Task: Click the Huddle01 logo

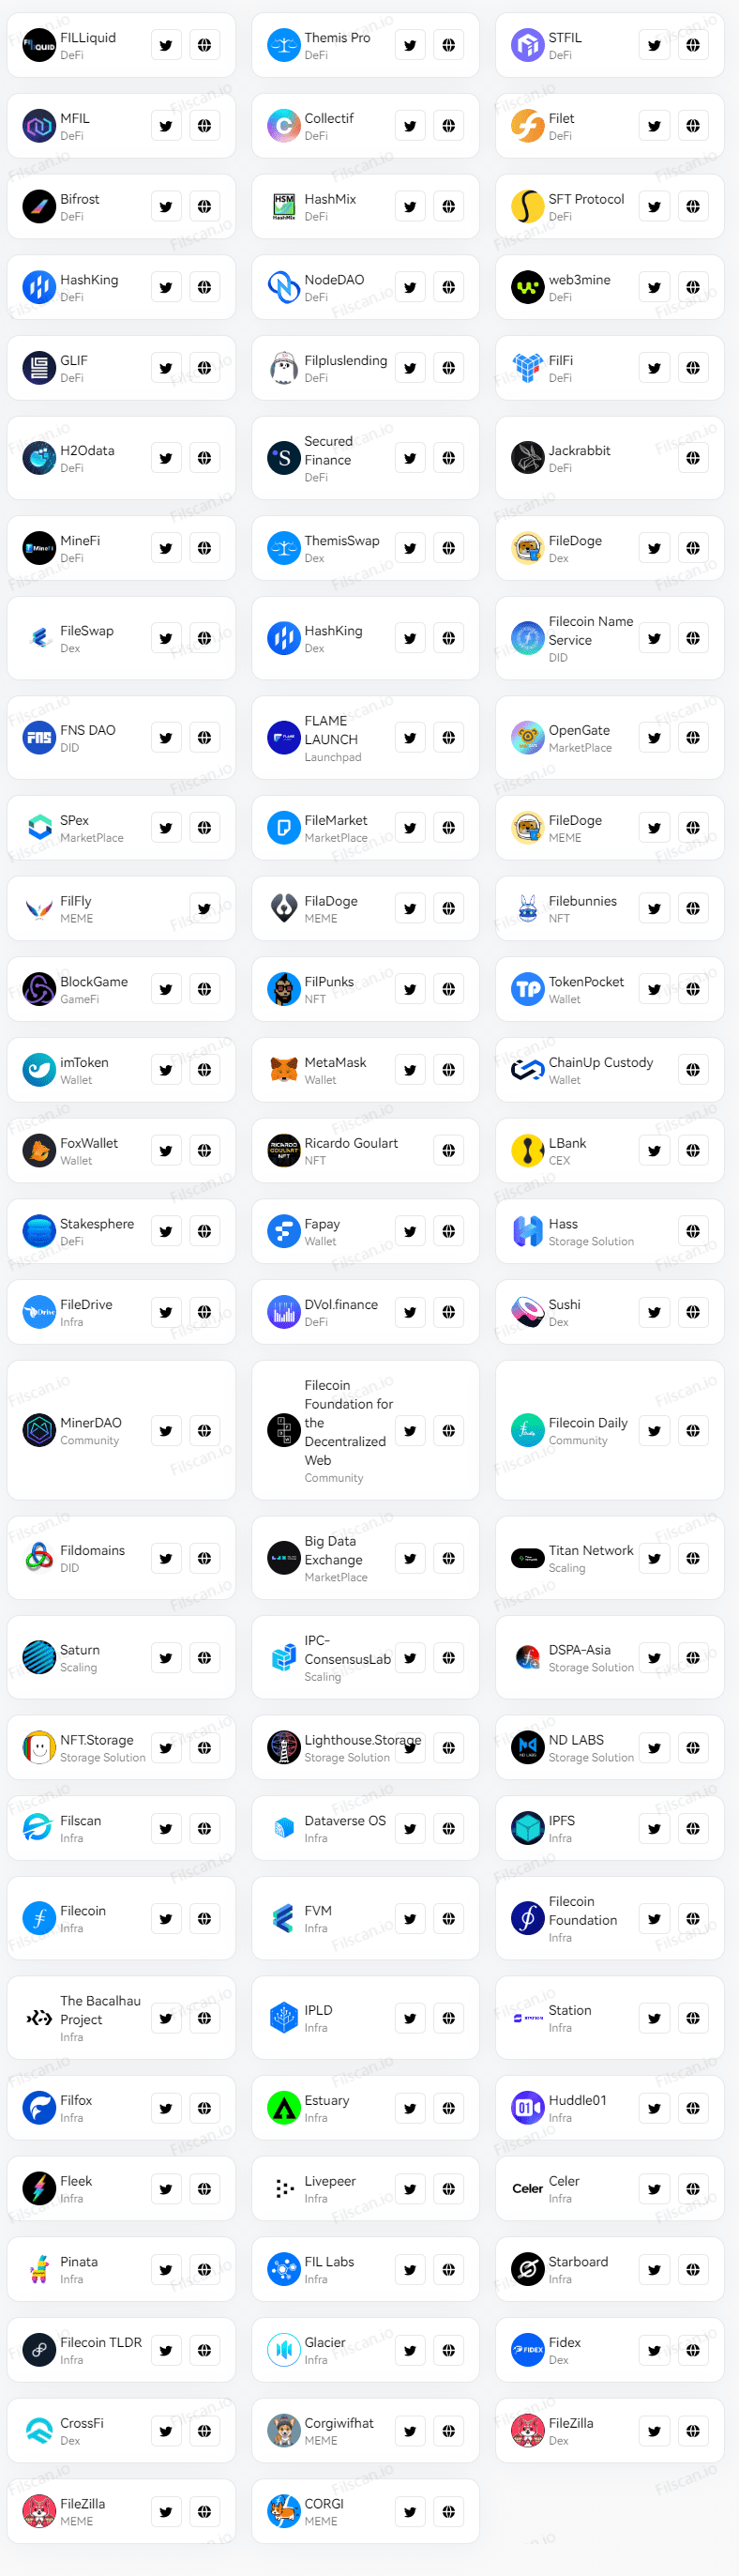Action: 528,2108
